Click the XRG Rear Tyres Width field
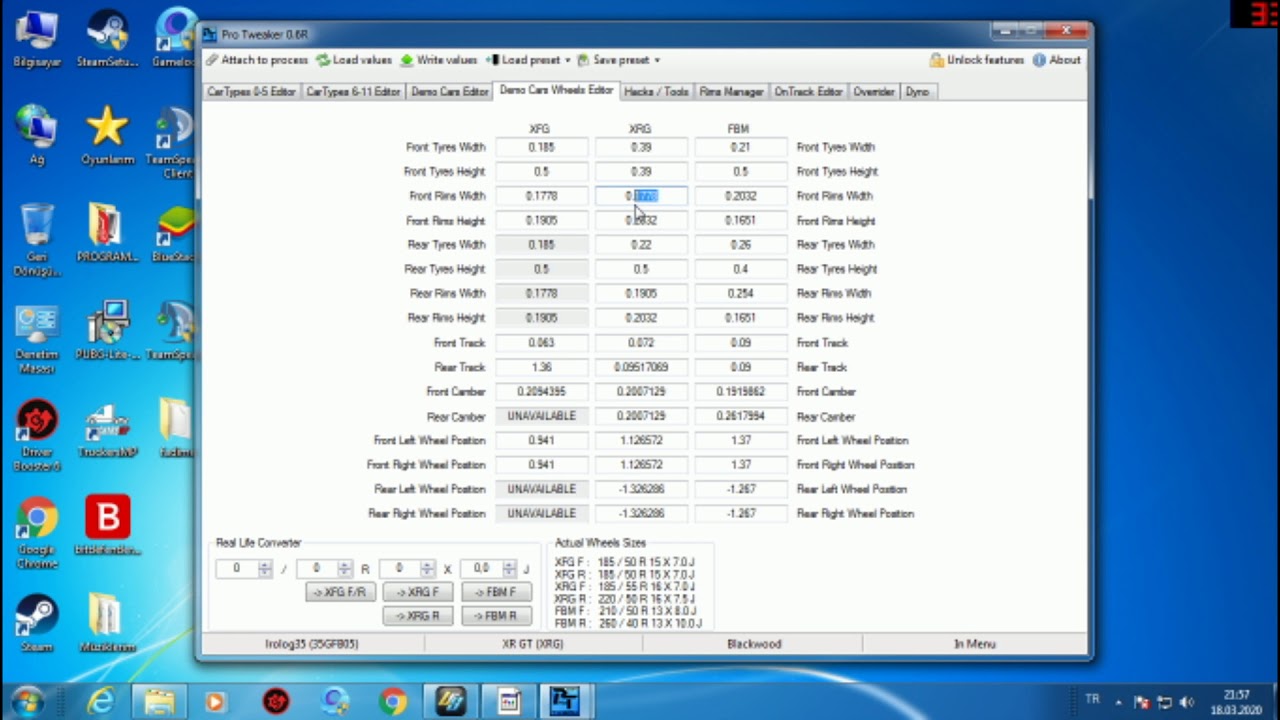The width and height of the screenshot is (1280, 720). point(641,245)
